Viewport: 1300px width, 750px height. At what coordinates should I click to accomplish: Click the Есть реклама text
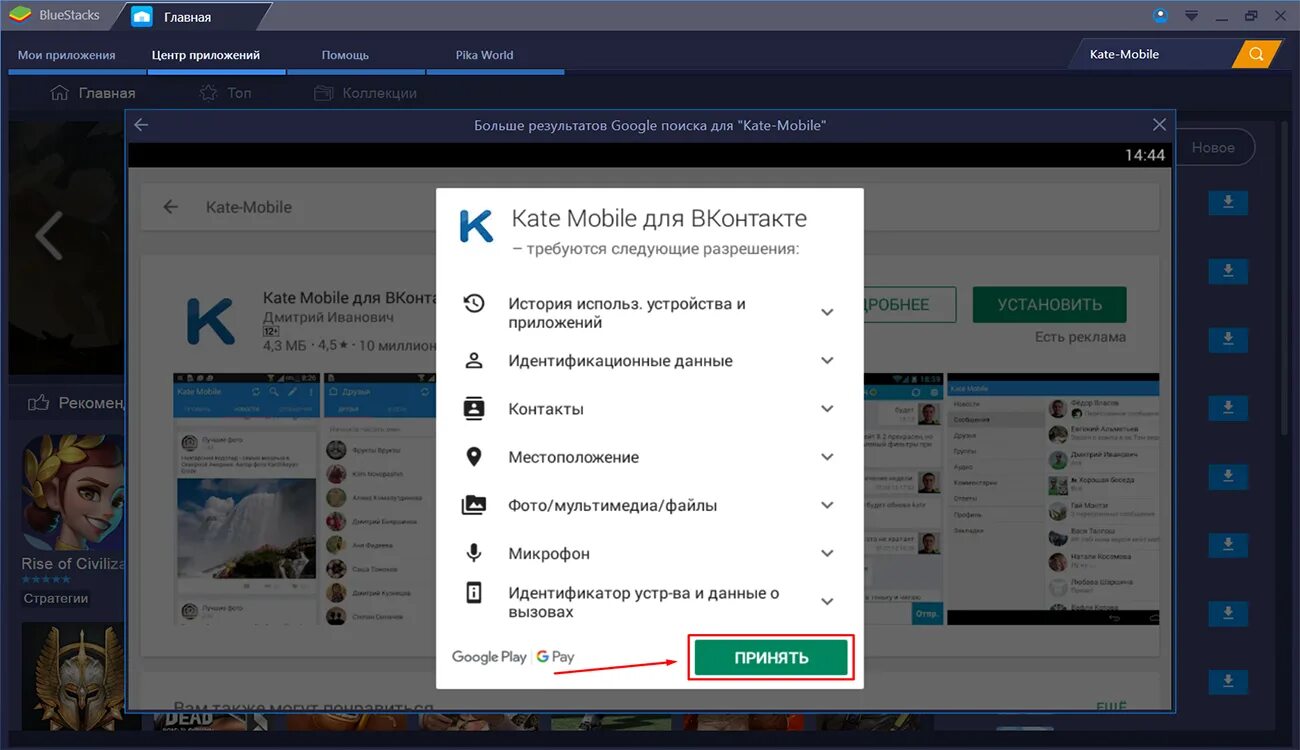[x=1080, y=337]
